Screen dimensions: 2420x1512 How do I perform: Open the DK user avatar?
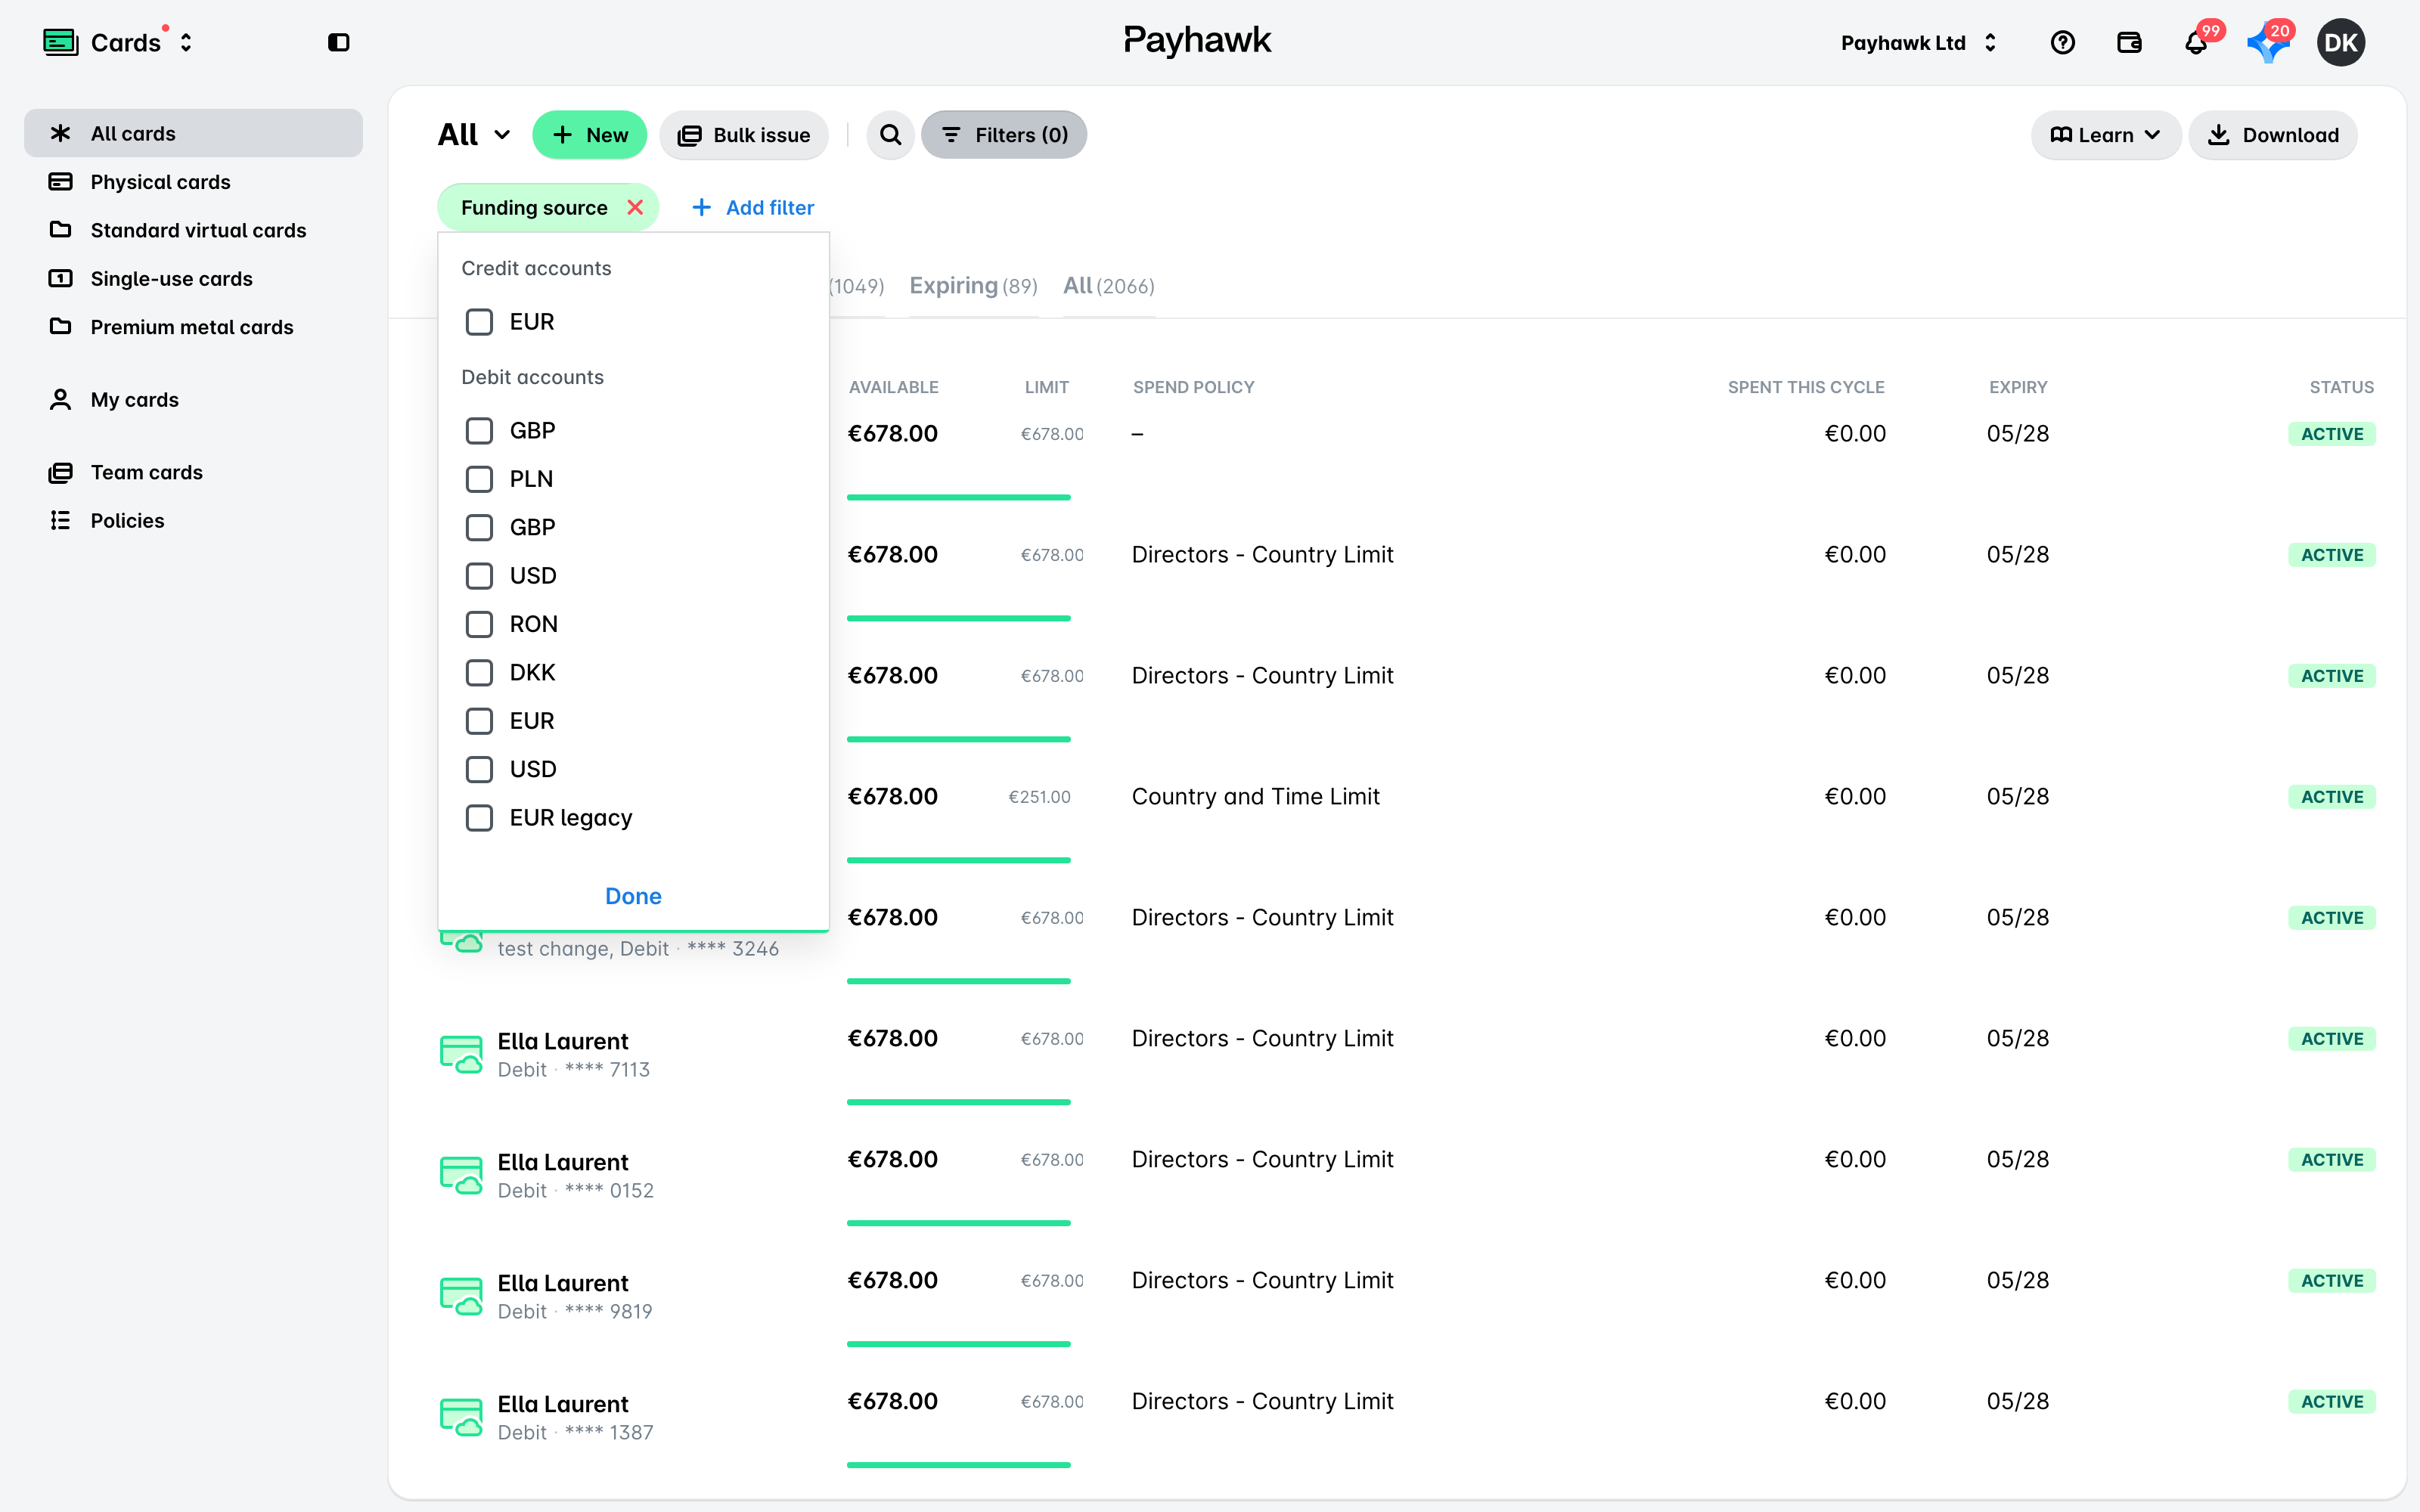click(x=2340, y=42)
